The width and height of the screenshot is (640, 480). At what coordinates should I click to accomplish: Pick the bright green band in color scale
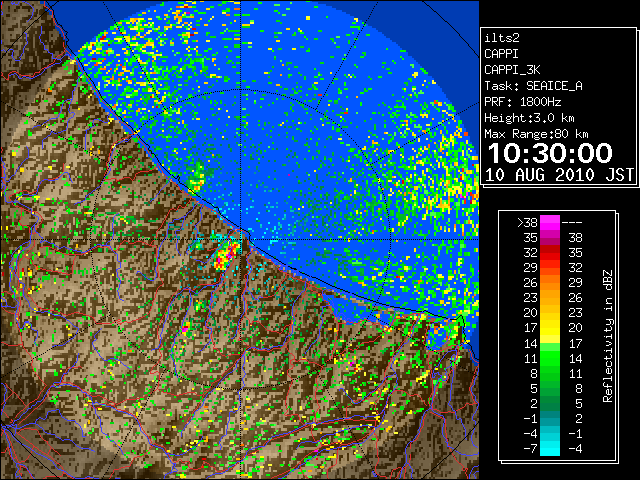550,359
